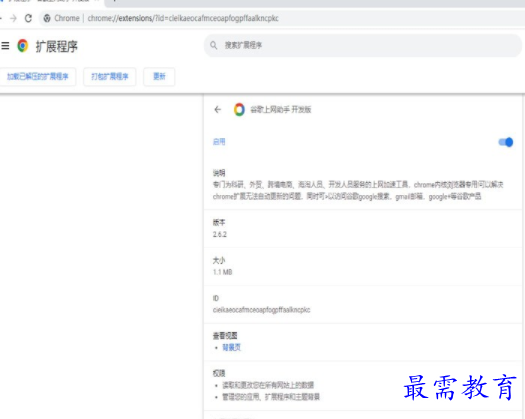Disable the extension with the 启用 toggle
The width and height of the screenshot is (525, 419).
click(506, 142)
